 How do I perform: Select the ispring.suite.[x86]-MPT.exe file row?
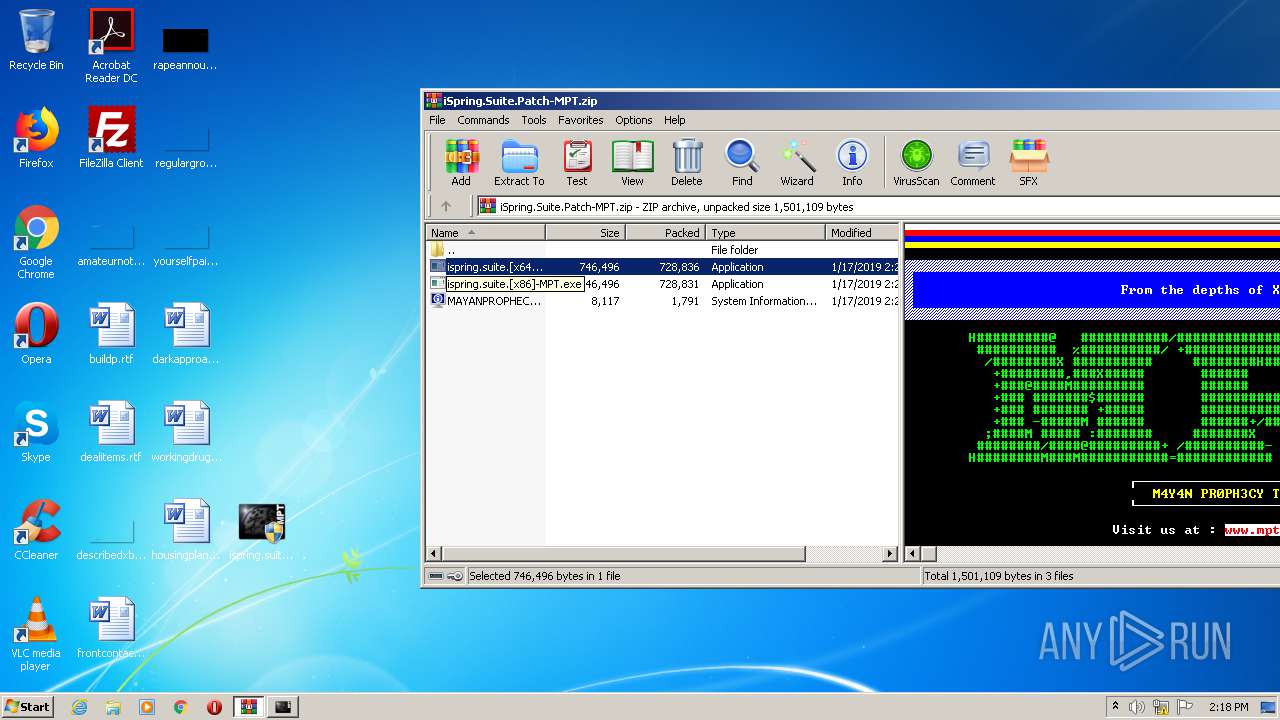pyautogui.click(x=663, y=284)
